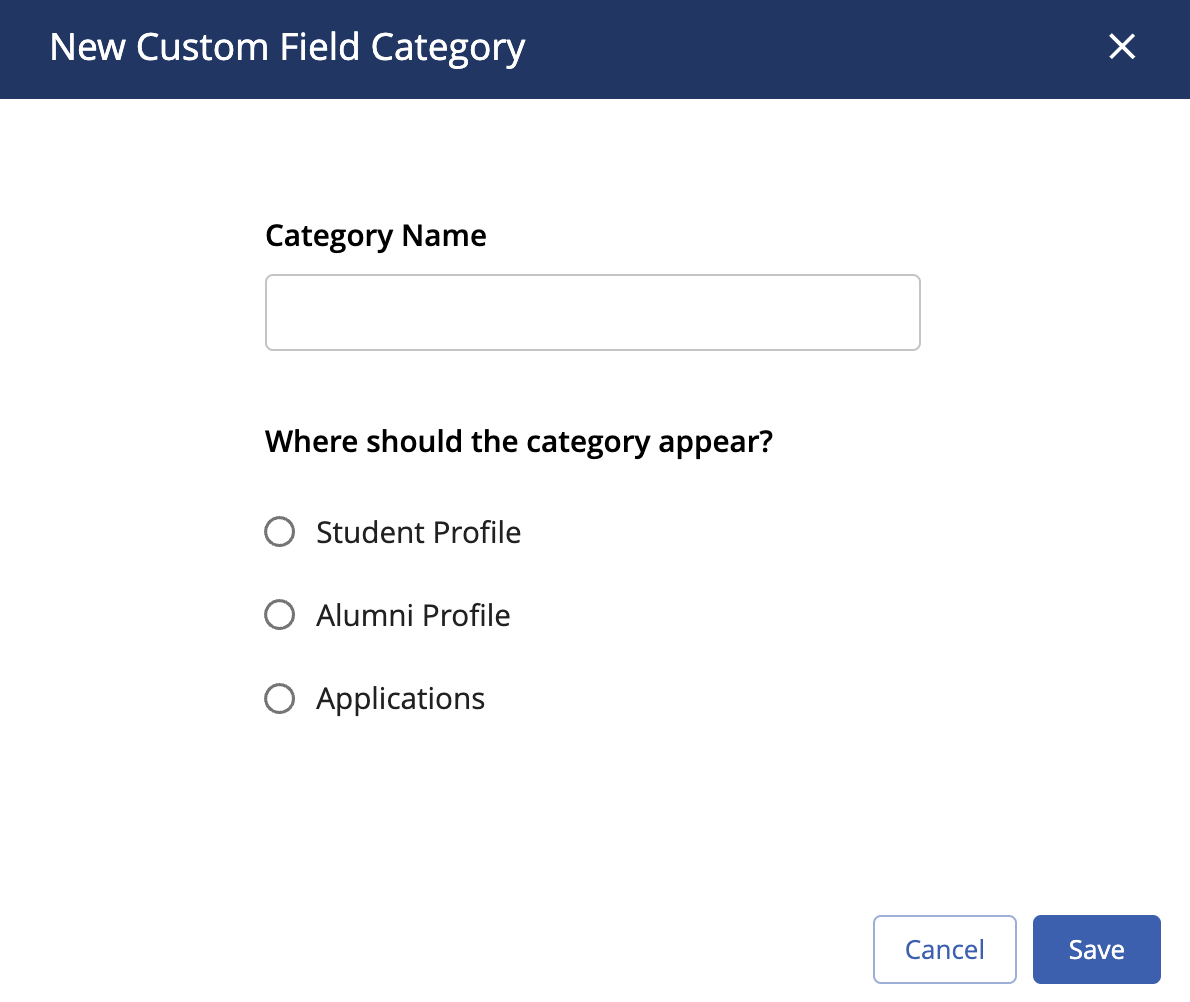Click the Cancel button
Screen dimensions: 1190x1002
pos(944,950)
